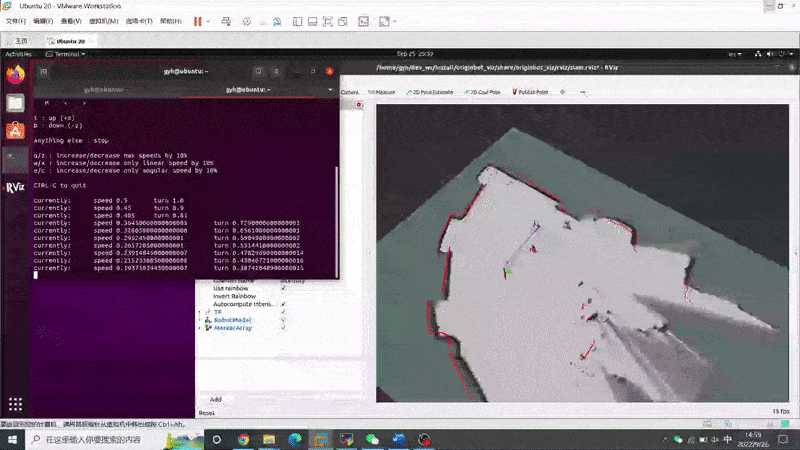Click the Add button in Displays panel
Viewport: 800px width, 450px height.
pos(215,398)
